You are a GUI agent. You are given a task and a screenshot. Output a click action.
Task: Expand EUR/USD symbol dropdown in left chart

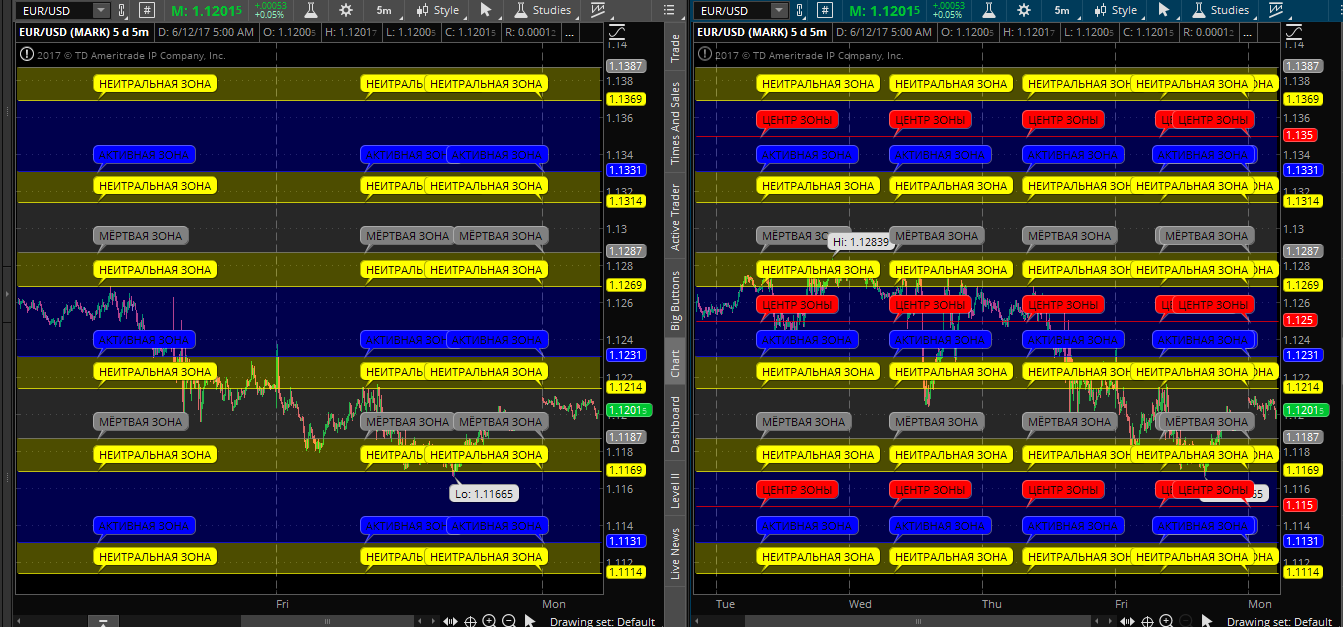coord(101,10)
